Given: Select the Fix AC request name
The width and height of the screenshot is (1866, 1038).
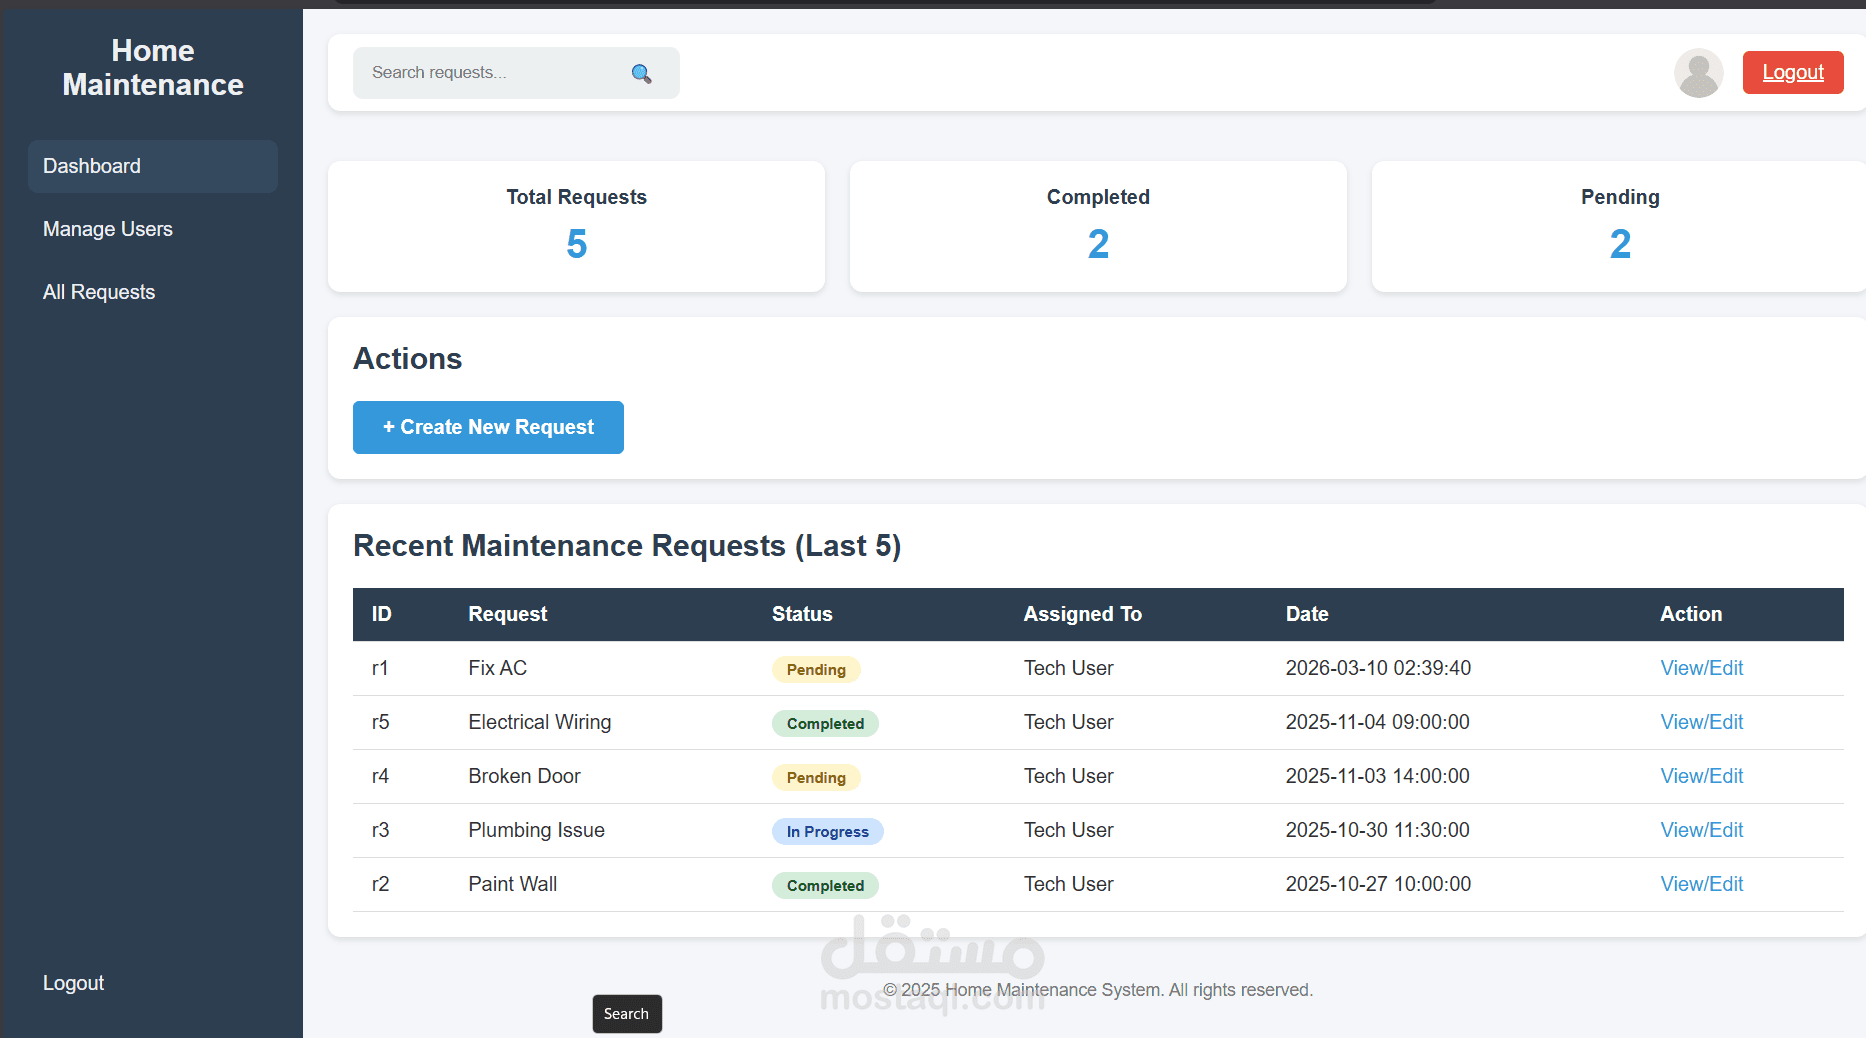Looking at the screenshot, I should click(x=497, y=668).
